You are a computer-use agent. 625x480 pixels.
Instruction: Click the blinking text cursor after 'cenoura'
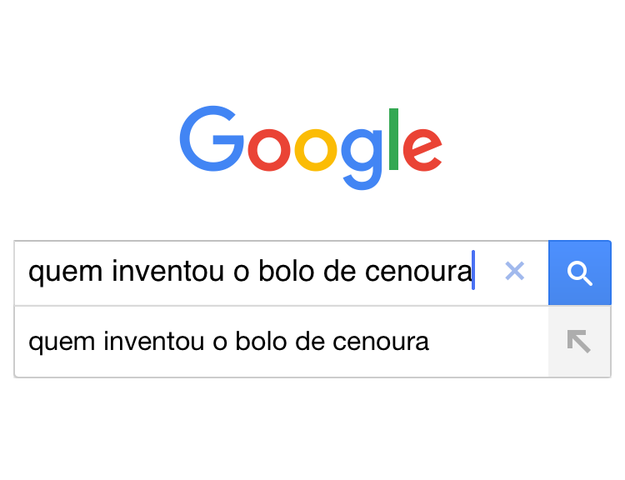(473, 270)
